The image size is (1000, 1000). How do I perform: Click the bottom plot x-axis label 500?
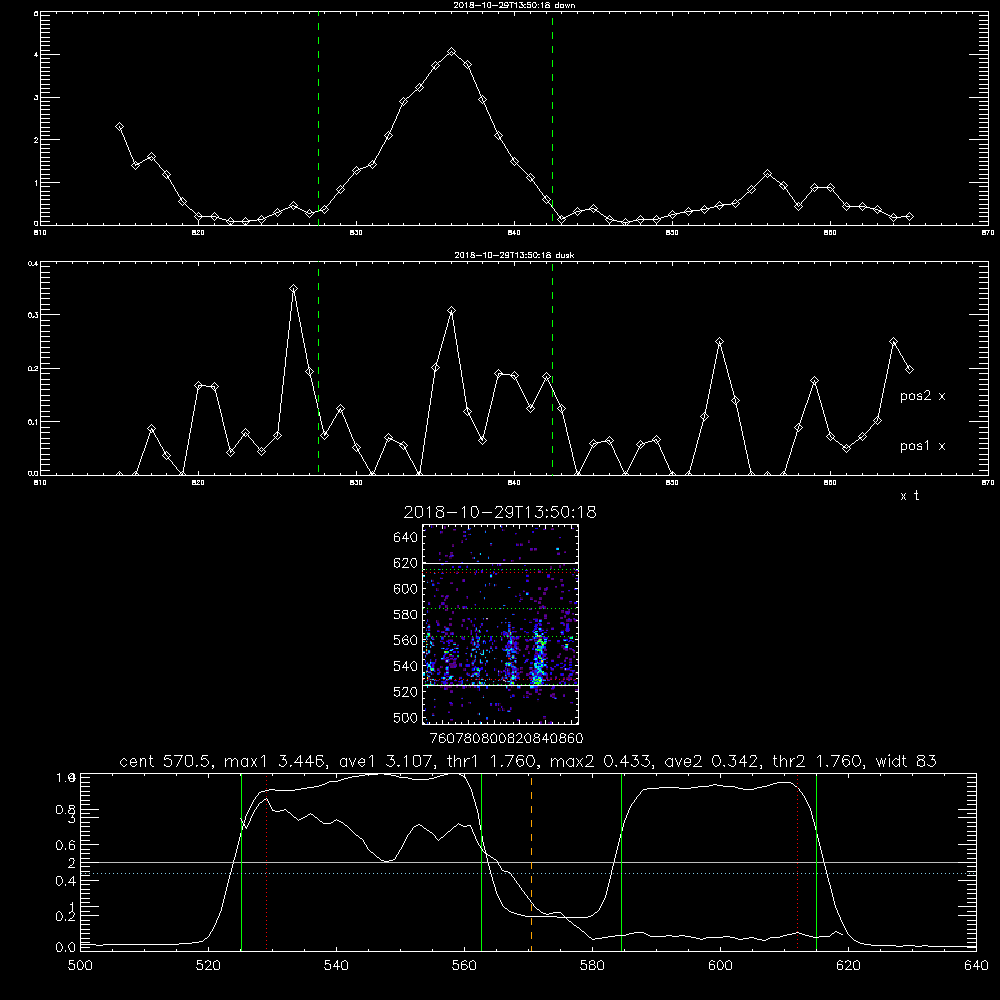tap(80, 966)
